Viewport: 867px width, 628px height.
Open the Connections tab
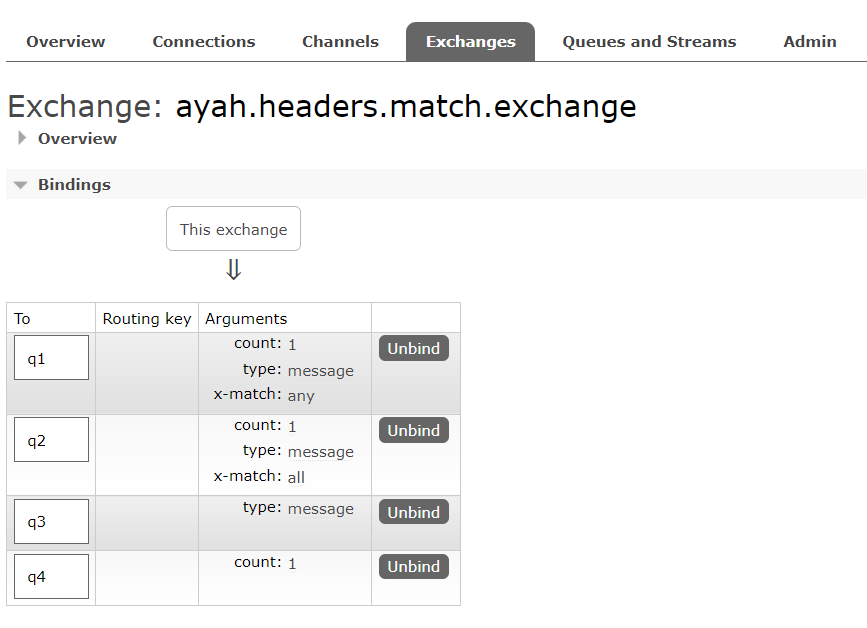tap(203, 41)
